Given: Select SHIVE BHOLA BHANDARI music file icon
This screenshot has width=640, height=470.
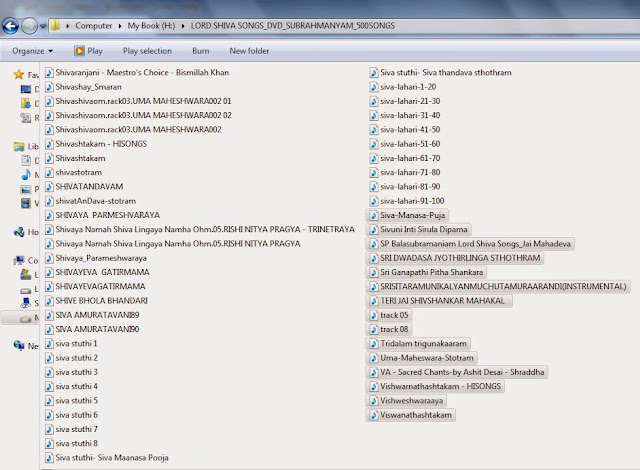Looking at the screenshot, I should pos(49,301).
